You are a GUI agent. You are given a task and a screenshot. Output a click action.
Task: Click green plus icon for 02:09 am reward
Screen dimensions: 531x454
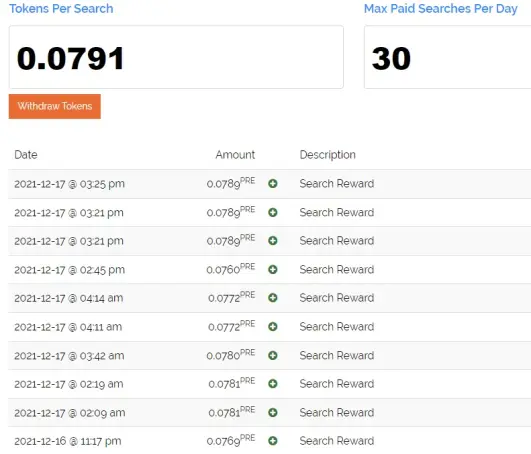point(273,413)
